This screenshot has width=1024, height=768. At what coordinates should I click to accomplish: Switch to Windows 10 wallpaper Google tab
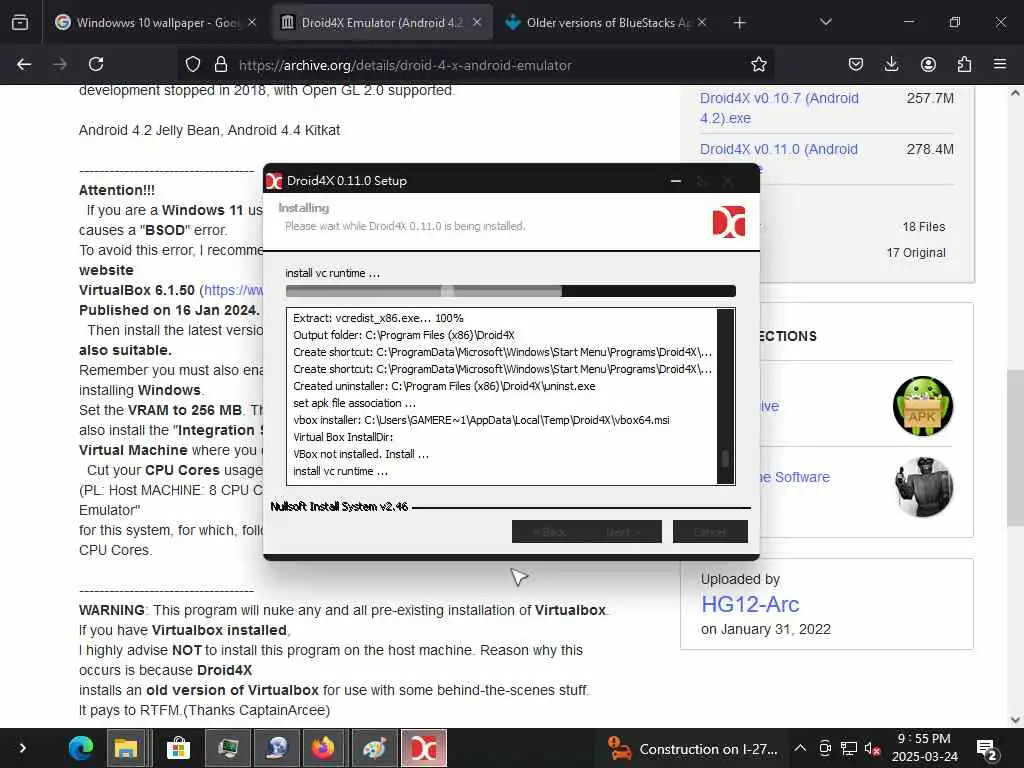(x=155, y=23)
